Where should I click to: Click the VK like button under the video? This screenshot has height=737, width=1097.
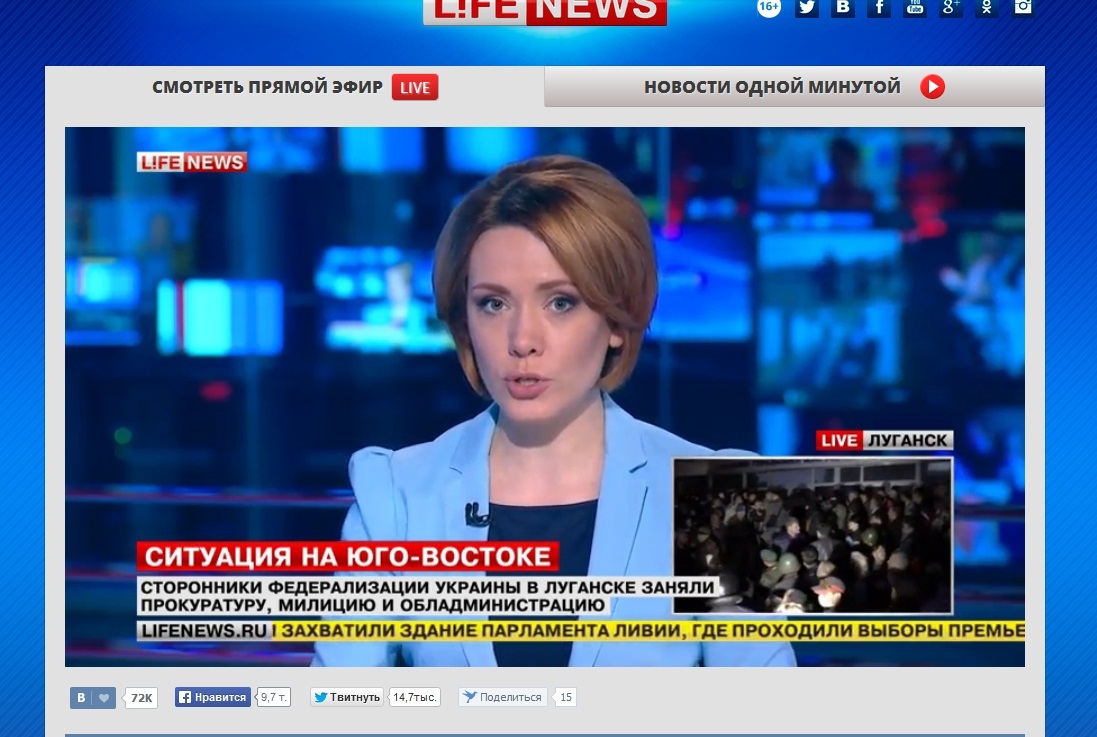coord(92,698)
